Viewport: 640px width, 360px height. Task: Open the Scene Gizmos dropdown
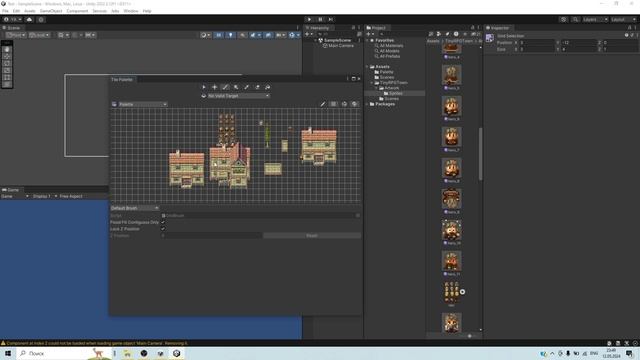click(x=294, y=35)
